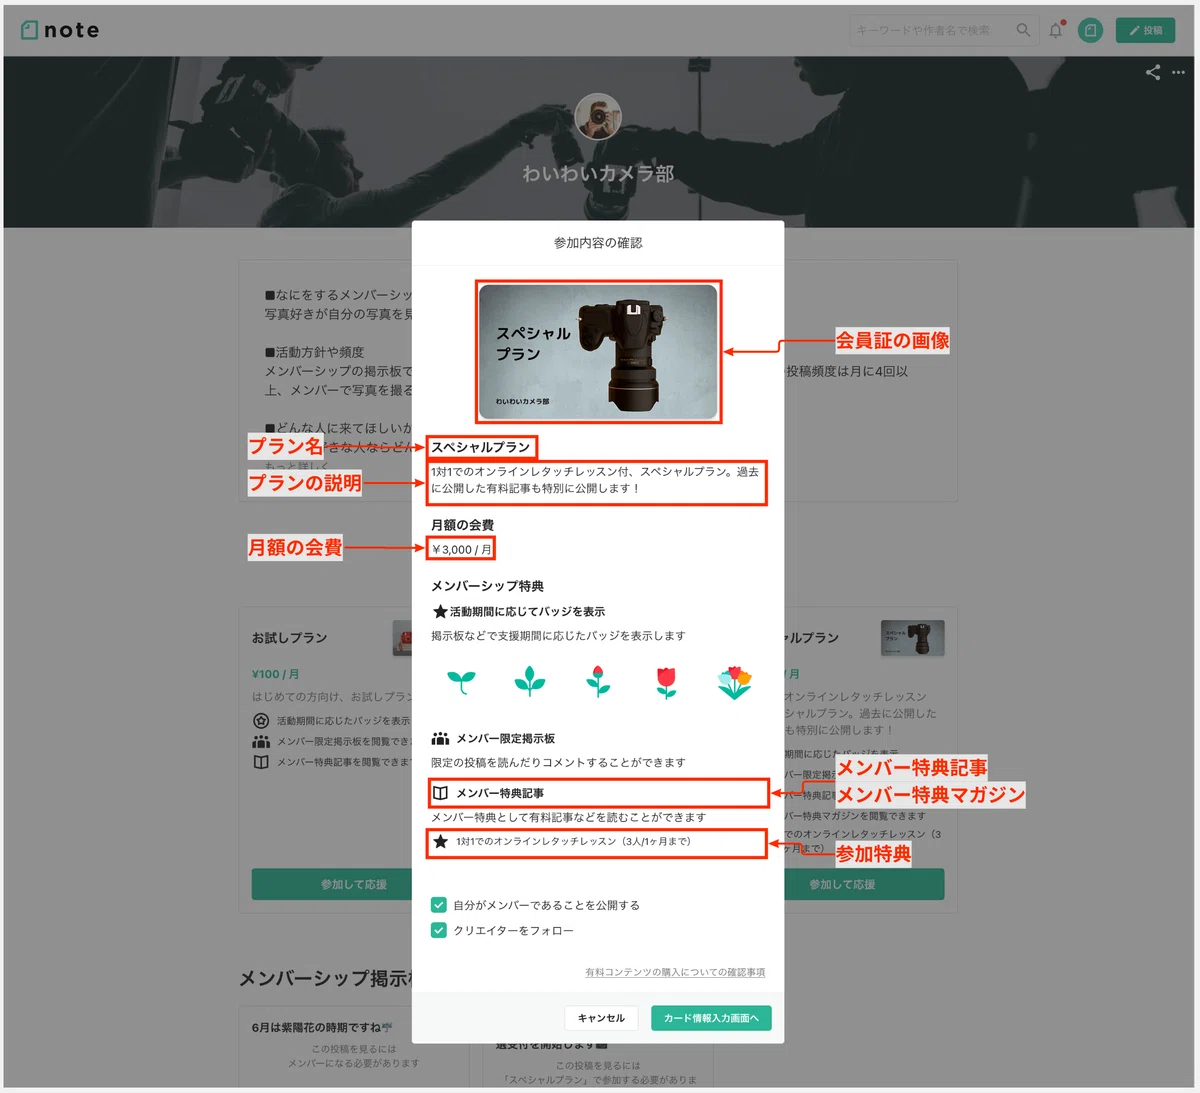The width and height of the screenshot is (1200, 1093).
Task: Click the search magnifier icon
Action: (1023, 30)
